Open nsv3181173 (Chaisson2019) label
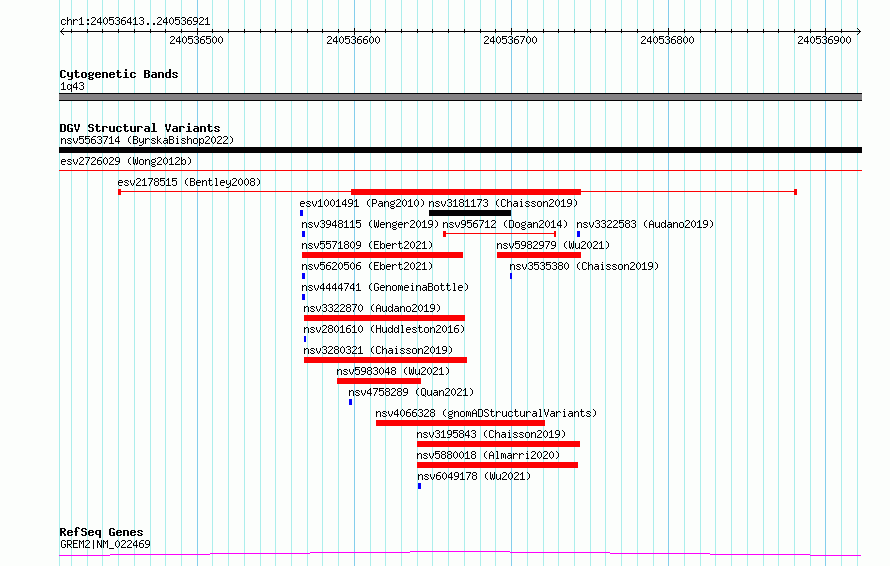 [x=503, y=203]
